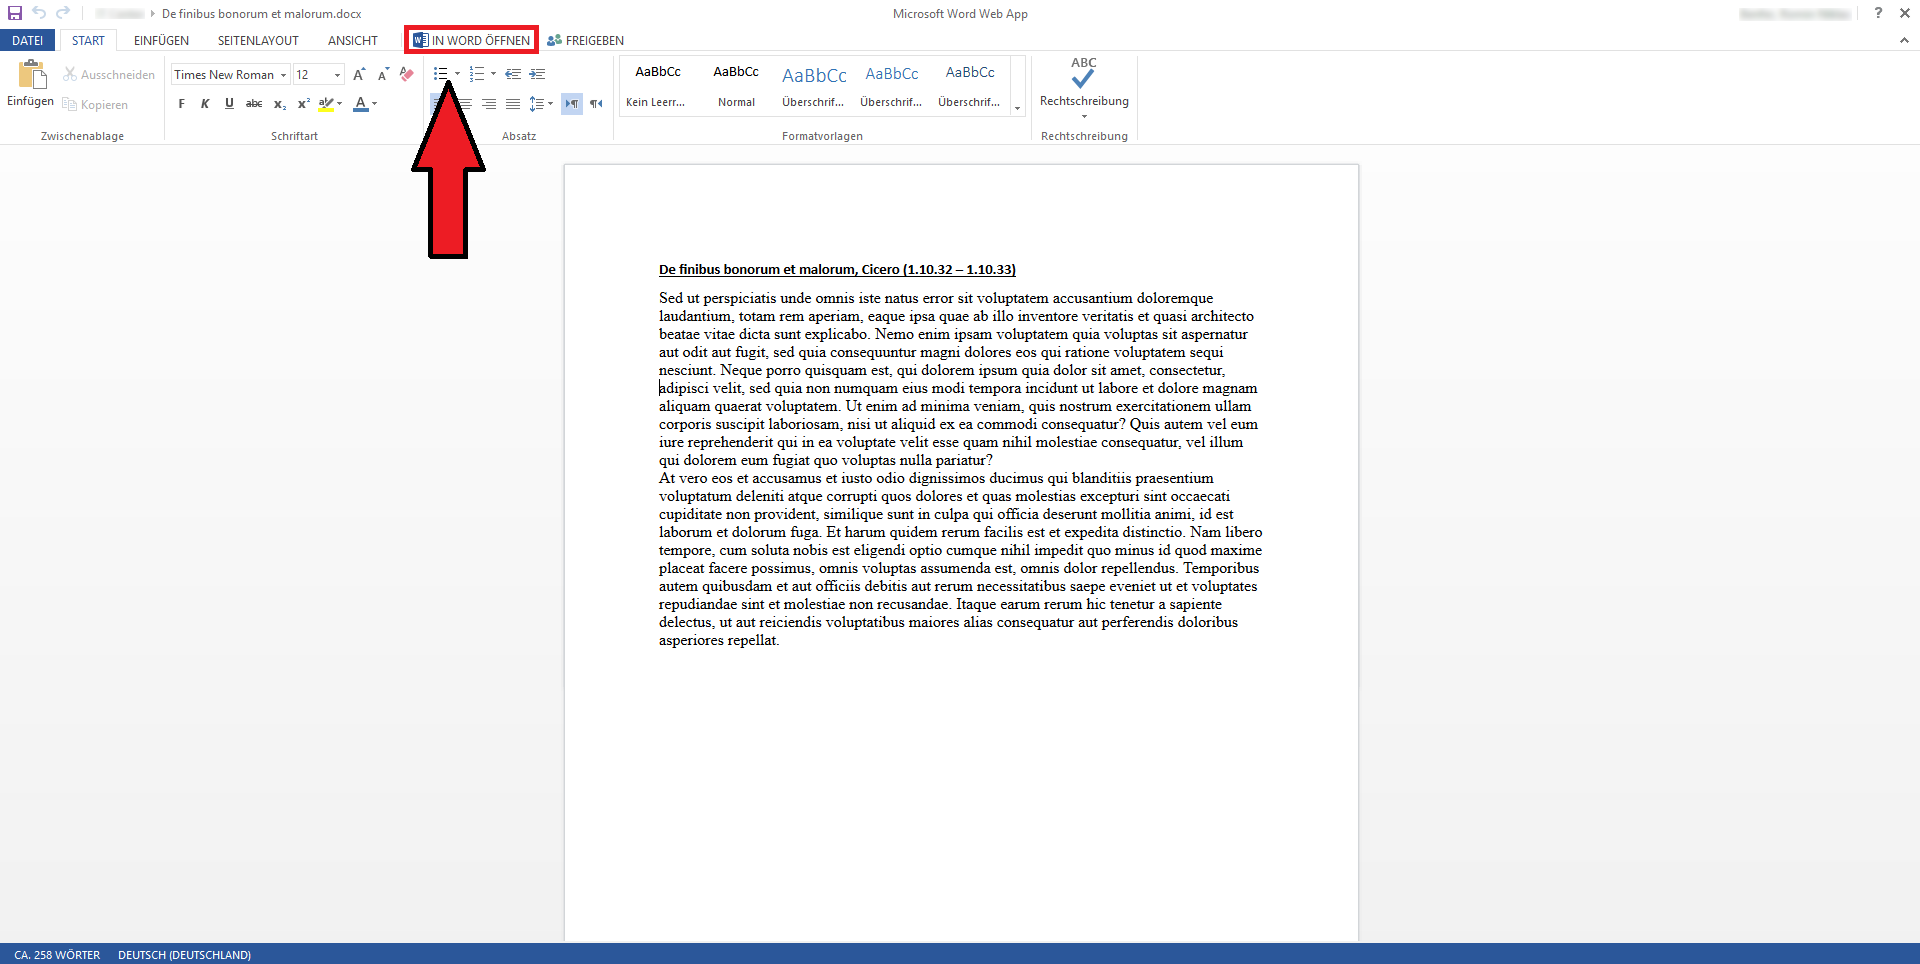Viewport: 1920px width, 964px height.
Task: Apply the first Überschrift heading style
Action: (814, 86)
